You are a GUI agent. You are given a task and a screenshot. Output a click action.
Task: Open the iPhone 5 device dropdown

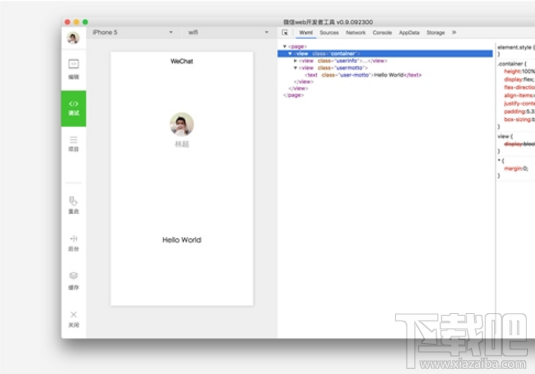132,32
